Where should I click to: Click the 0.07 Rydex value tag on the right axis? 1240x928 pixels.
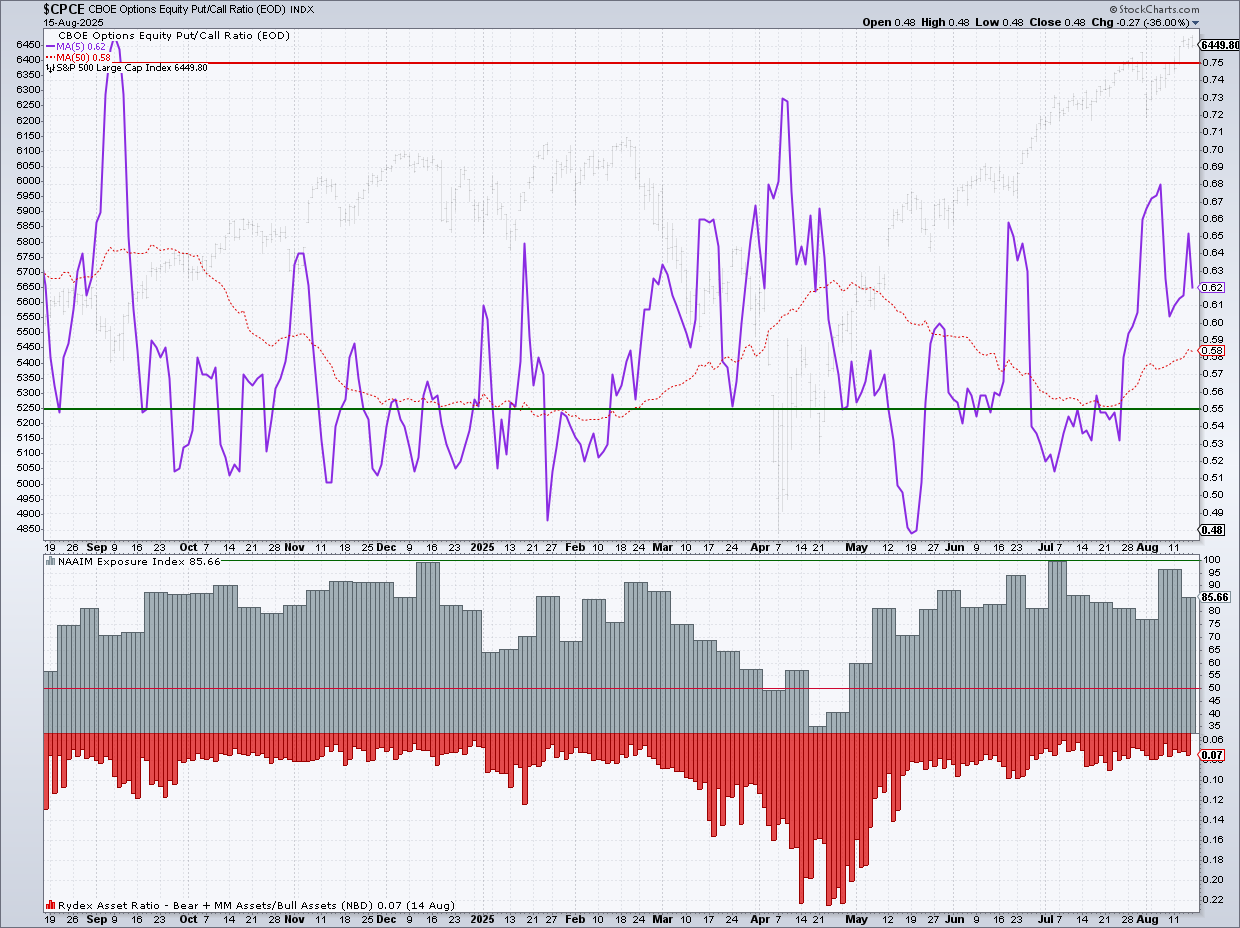[1212, 755]
